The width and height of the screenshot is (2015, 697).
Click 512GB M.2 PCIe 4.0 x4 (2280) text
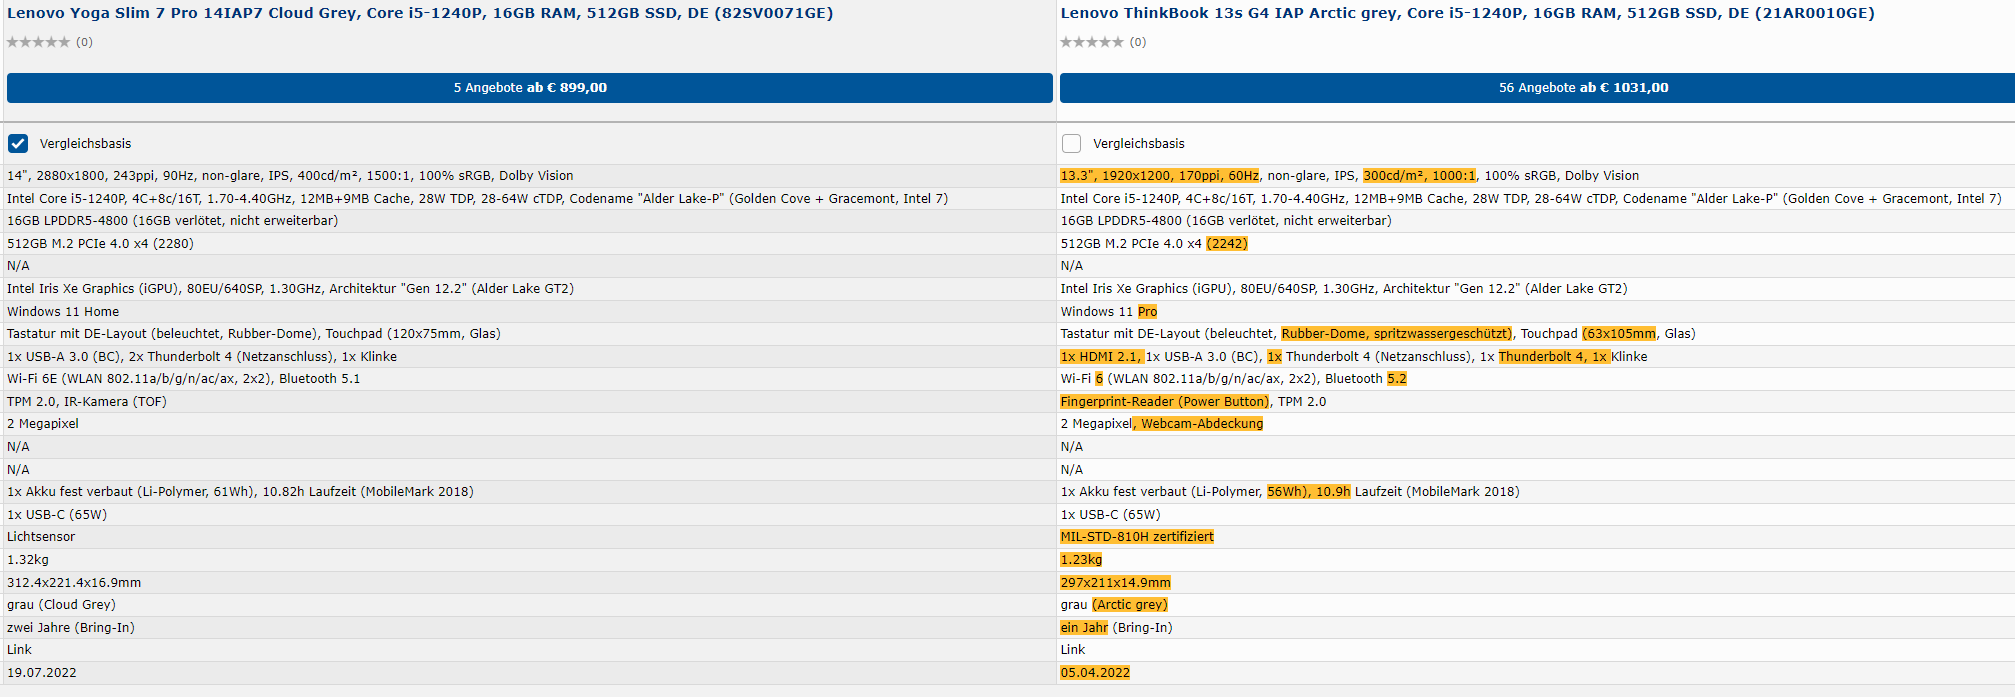click(100, 244)
